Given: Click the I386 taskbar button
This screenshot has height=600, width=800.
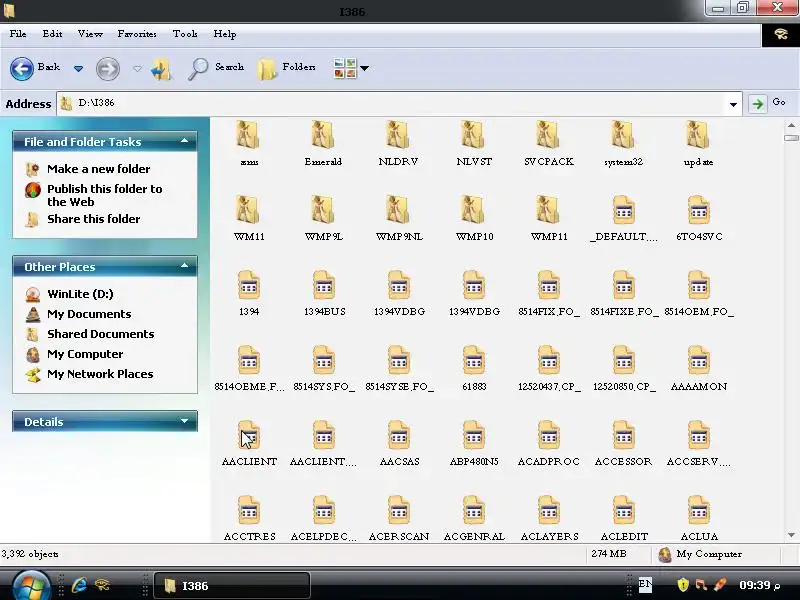Looking at the screenshot, I should (232, 585).
